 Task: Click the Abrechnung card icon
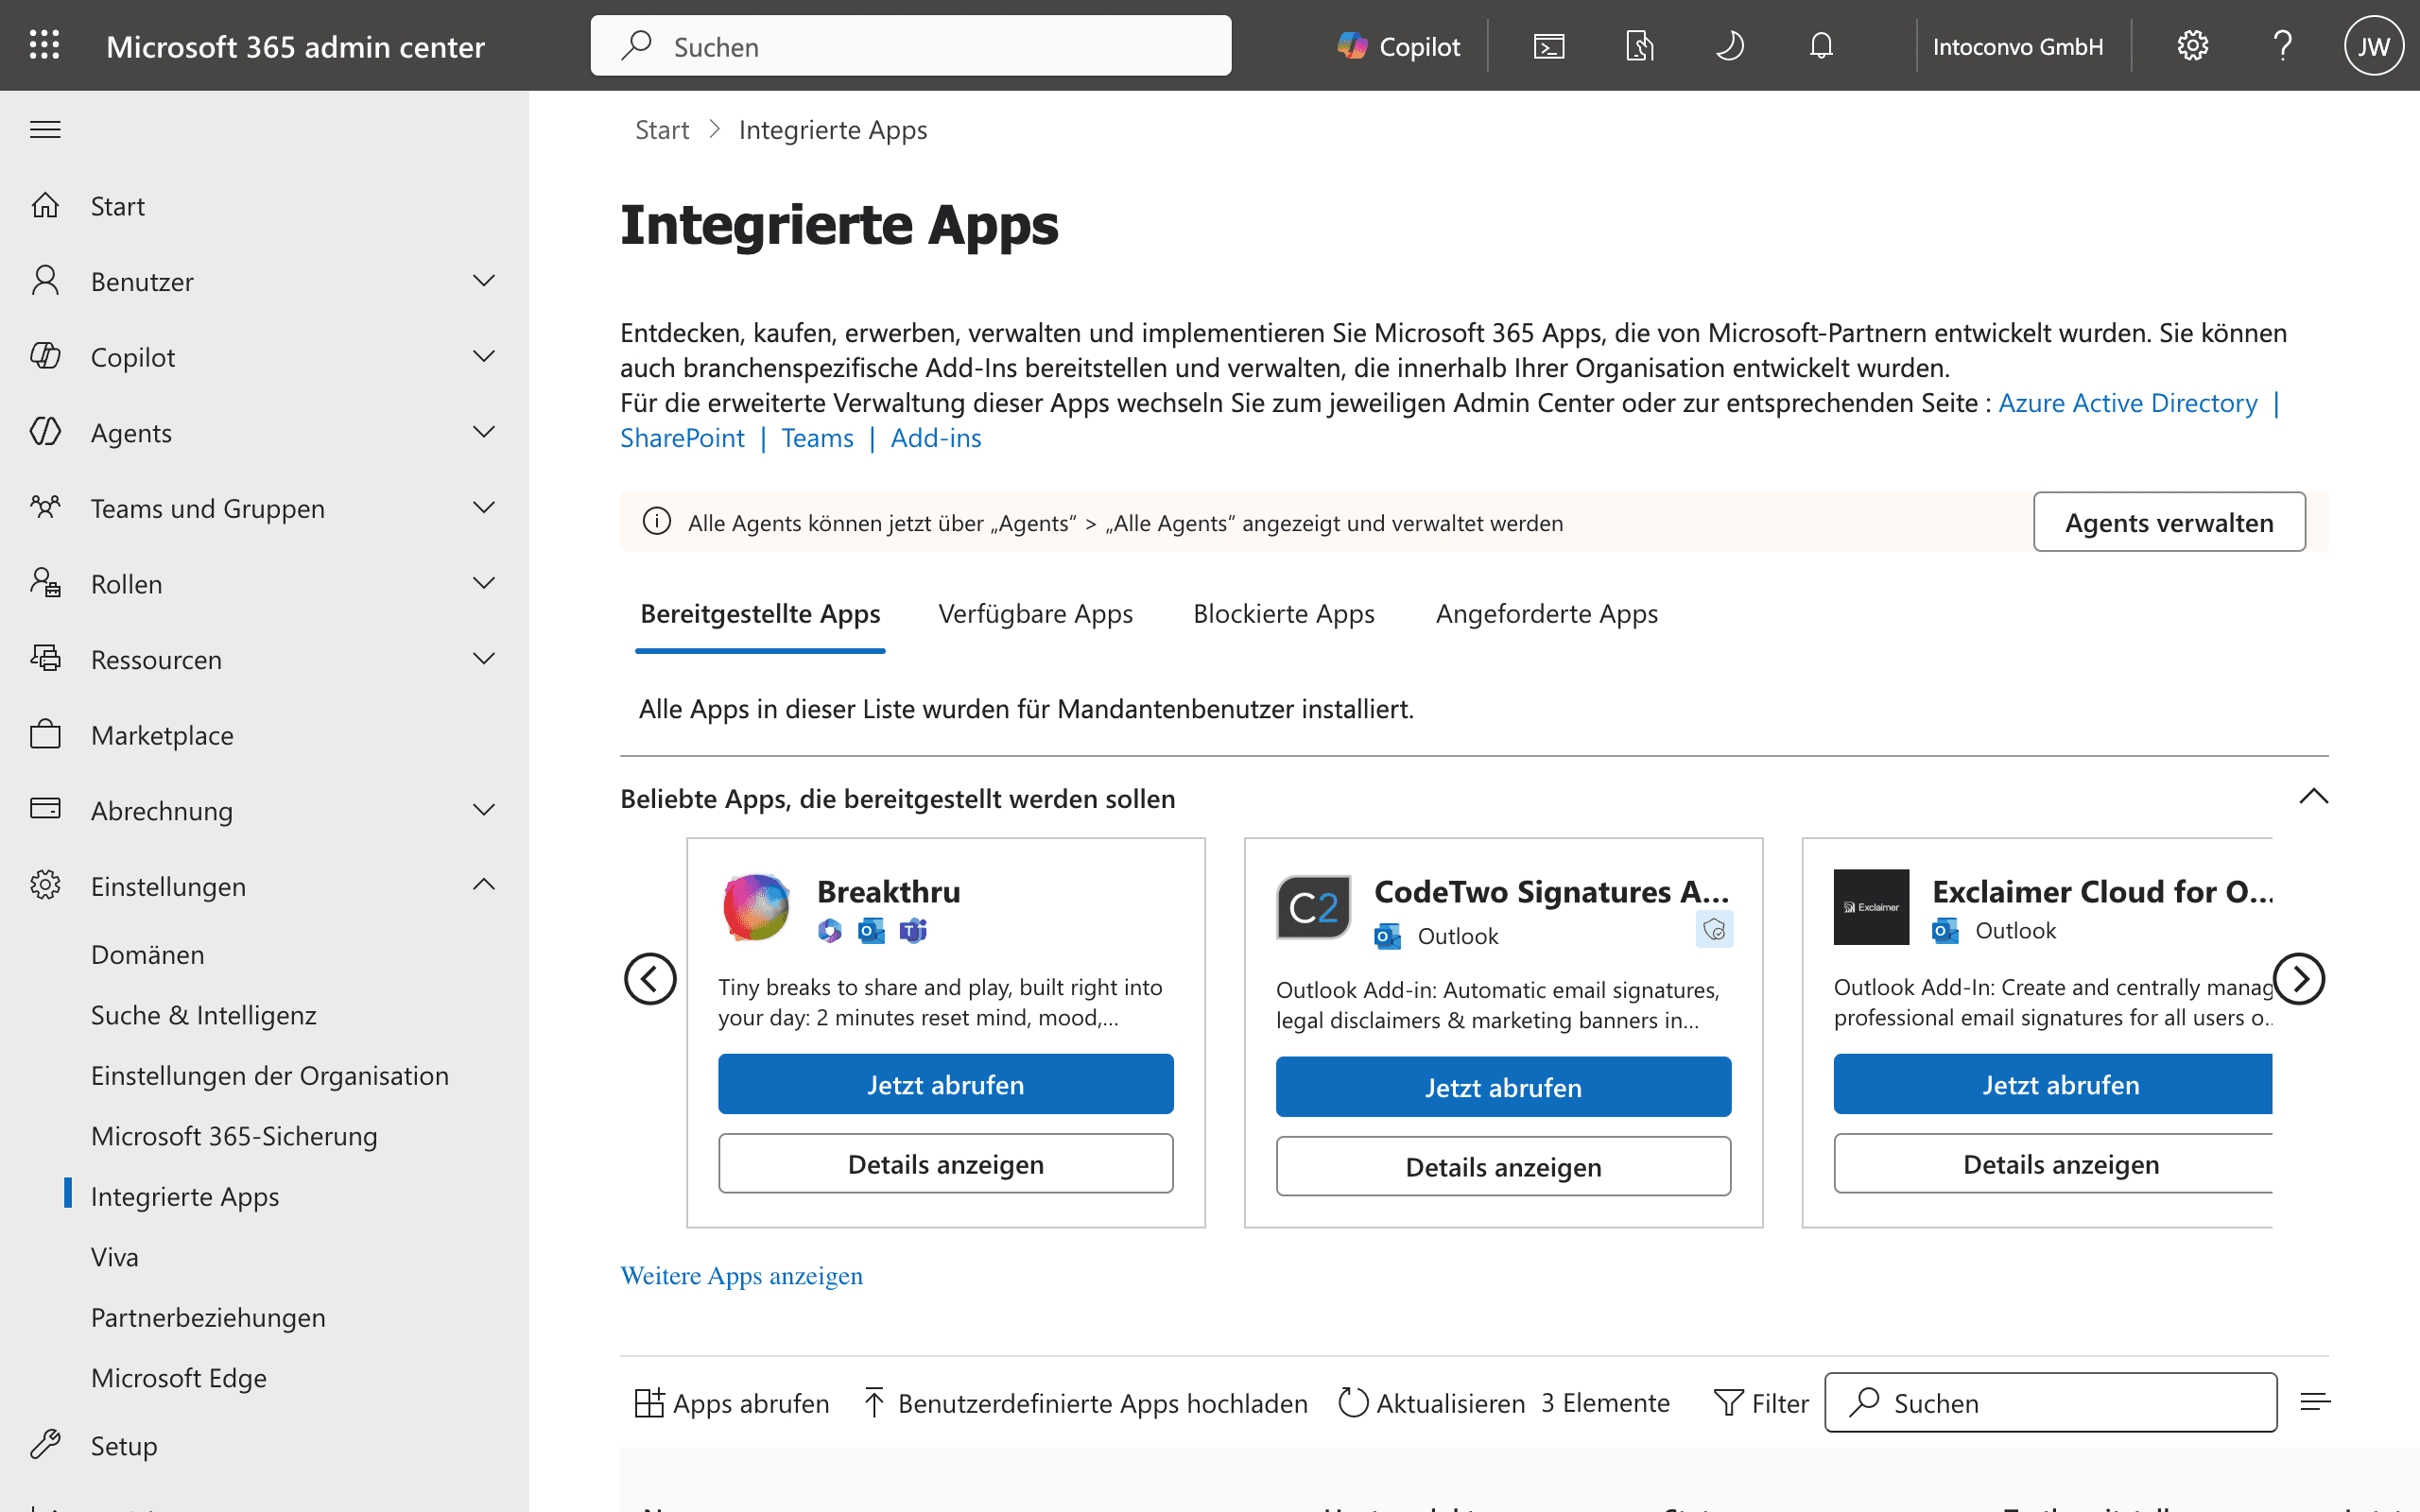[45, 809]
